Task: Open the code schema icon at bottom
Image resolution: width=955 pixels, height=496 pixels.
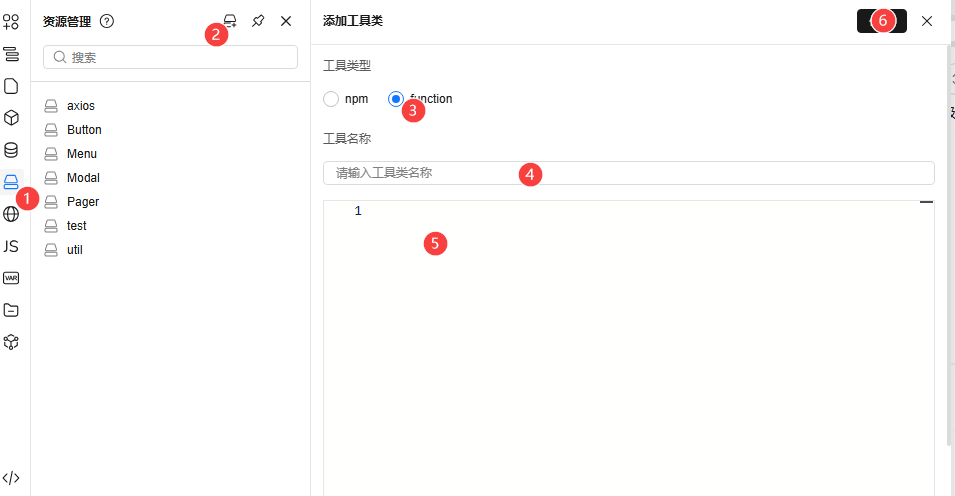Action: 11,478
